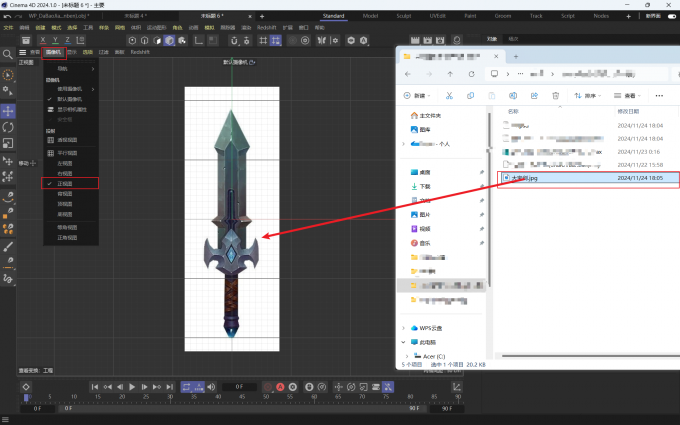Collapse 此电脑 in Explorer sidebar
This screenshot has width=680, height=425.
[x=403, y=342]
